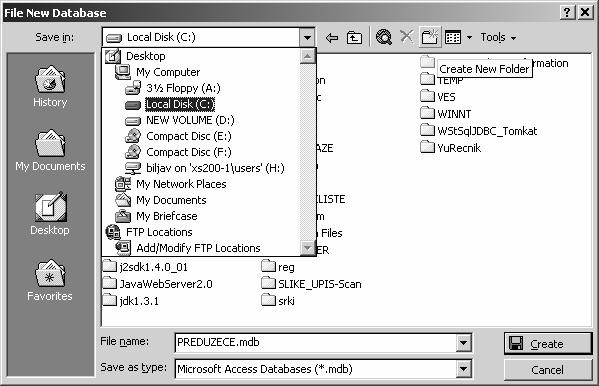Select the SLIKE_UPIS-Scan folder
This screenshot has width=599, height=386.
311,284
